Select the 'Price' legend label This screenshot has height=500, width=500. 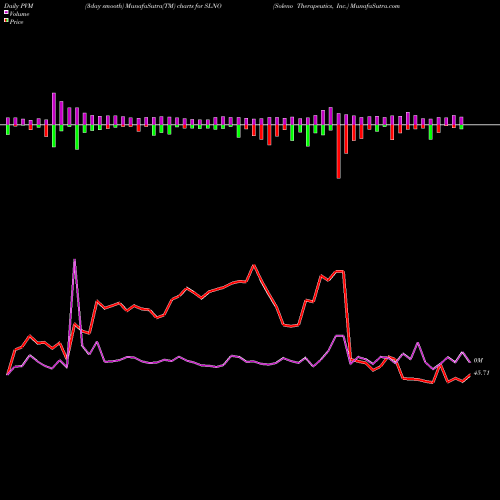pyautogui.click(x=16, y=22)
